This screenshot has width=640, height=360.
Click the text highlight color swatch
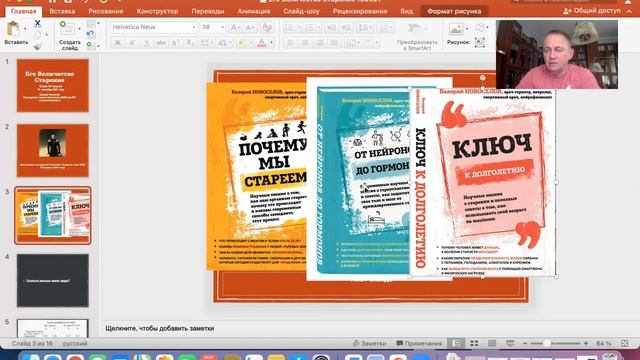pos(242,43)
